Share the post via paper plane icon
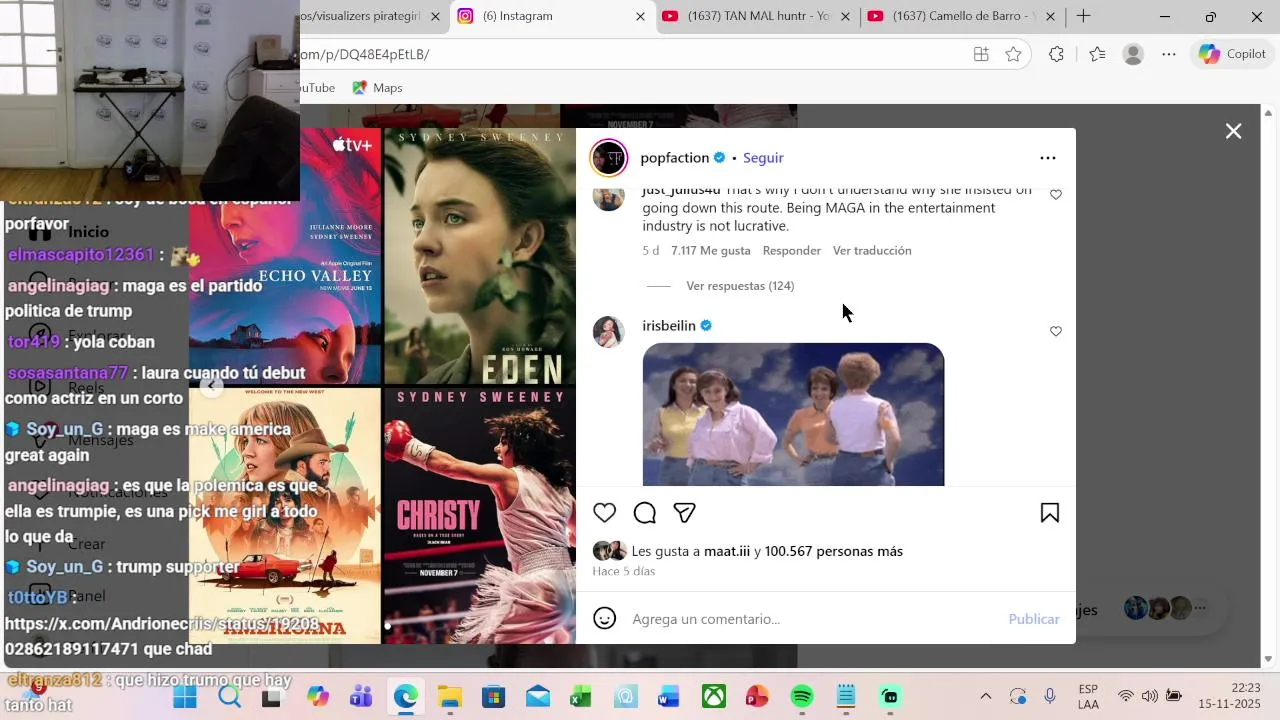The height and width of the screenshot is (720, 1280). pyautogui.click(x=684, y=513)
